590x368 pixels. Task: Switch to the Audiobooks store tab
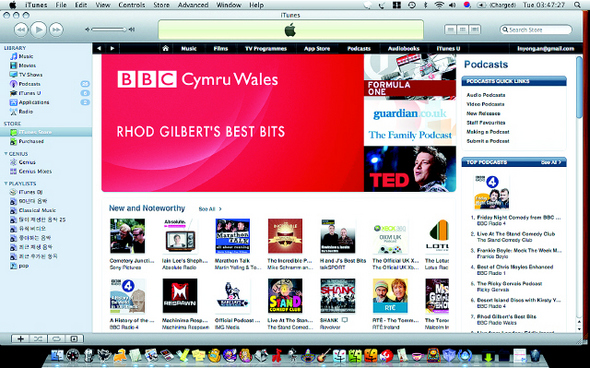coord(403,49)
